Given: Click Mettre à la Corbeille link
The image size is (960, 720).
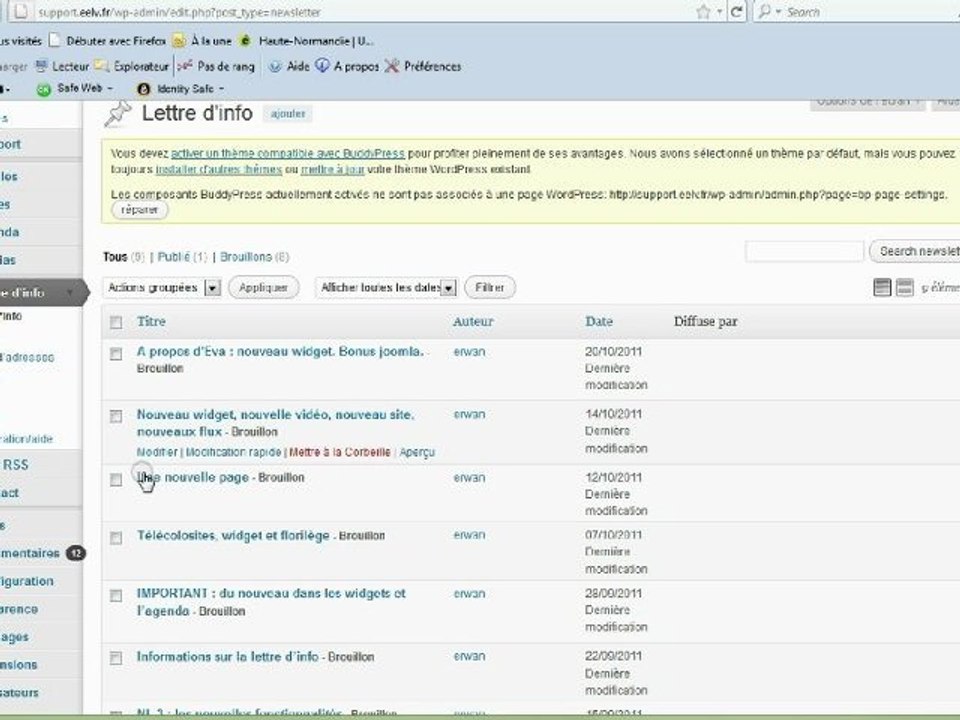Looking at the screenshot, I should click(x=339, y=452).
